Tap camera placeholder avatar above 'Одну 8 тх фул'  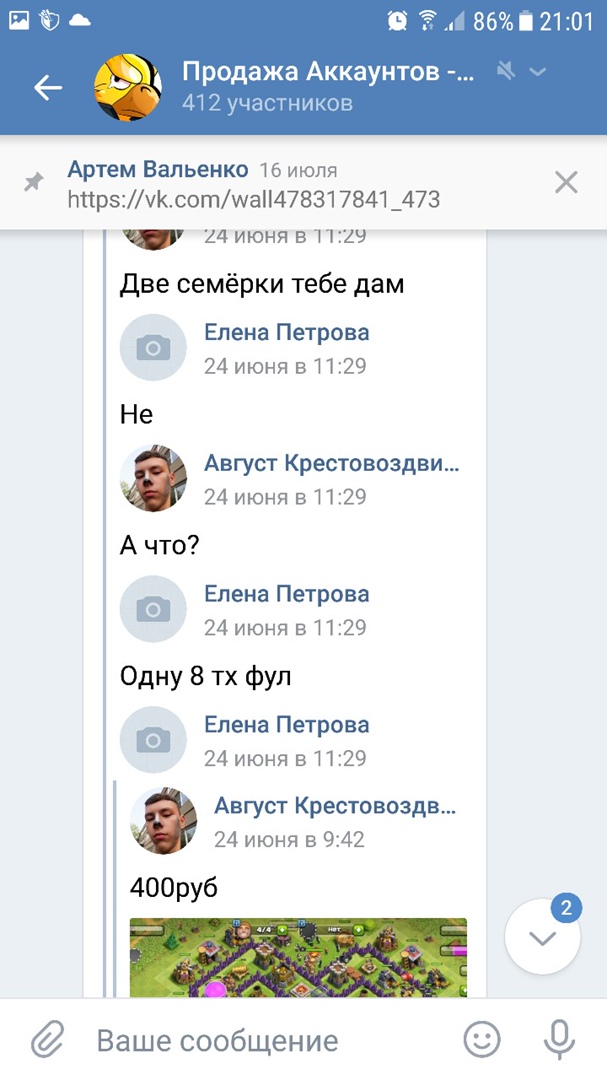click(x=153, y=609)
